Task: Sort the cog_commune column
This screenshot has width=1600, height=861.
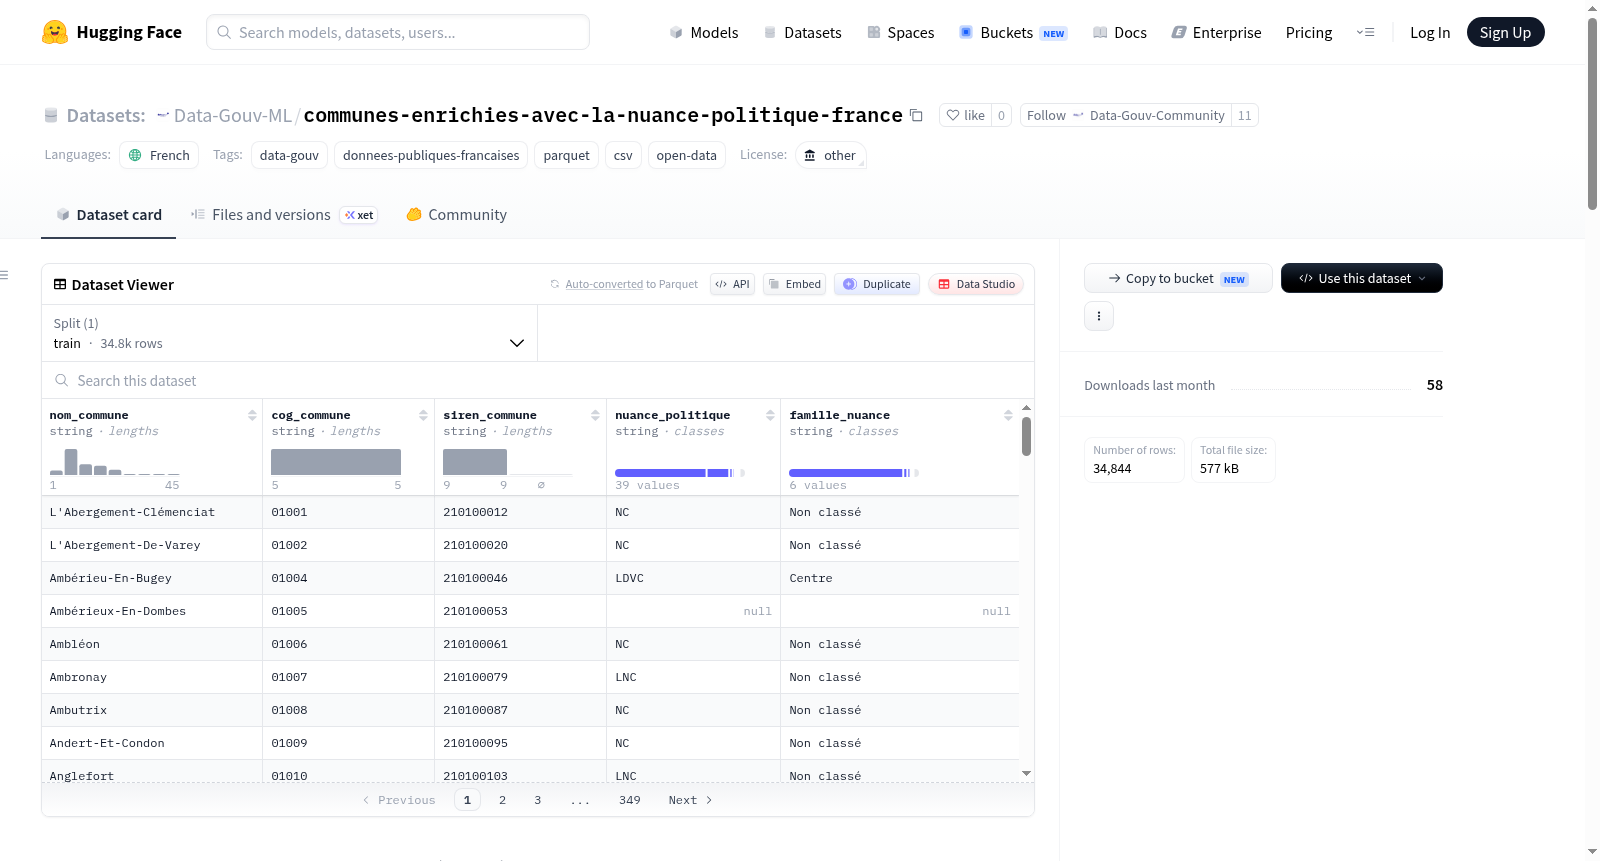Action: pos(423,415)
